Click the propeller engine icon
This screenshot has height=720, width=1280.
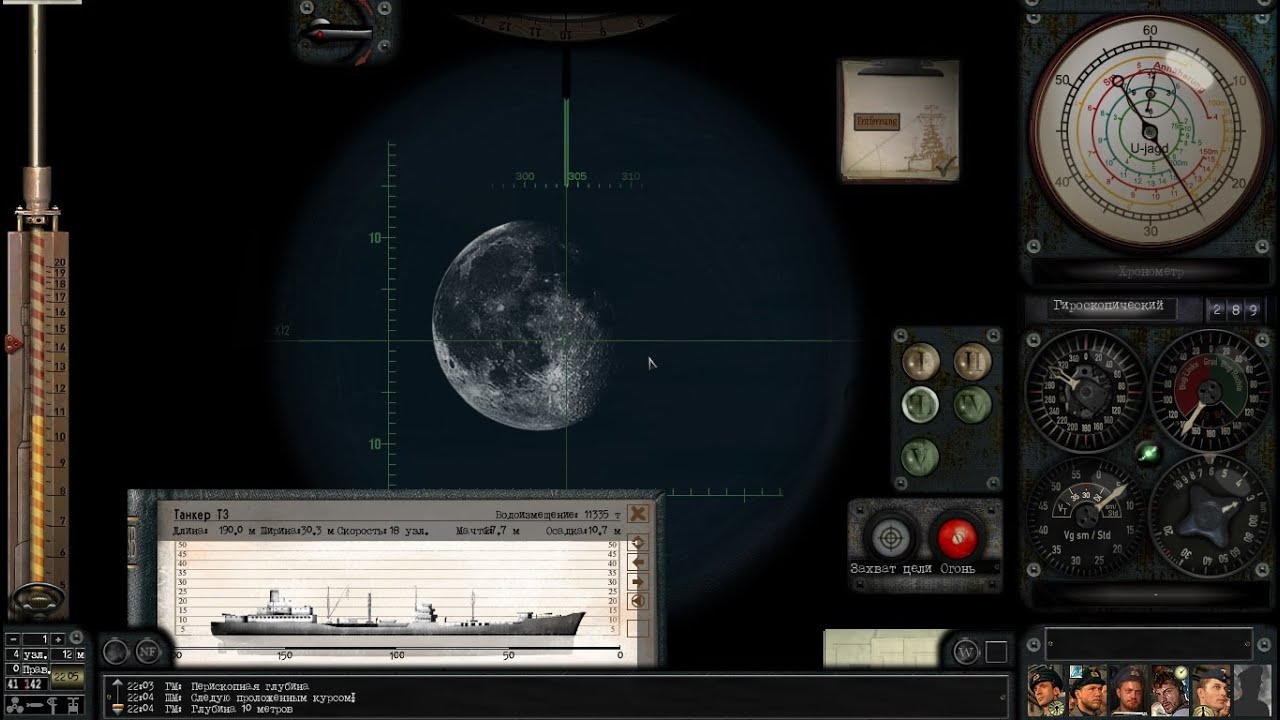coord(13,704)
